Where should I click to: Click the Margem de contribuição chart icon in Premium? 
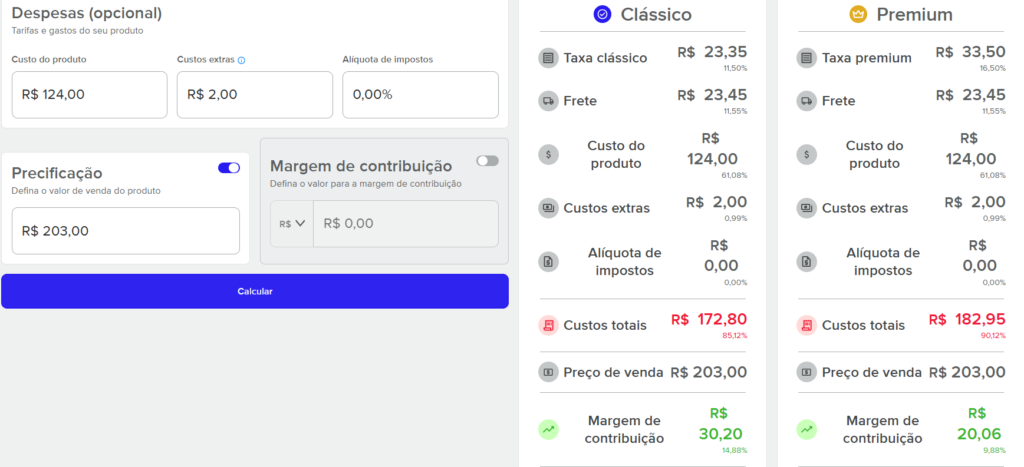tap(807, 429)
